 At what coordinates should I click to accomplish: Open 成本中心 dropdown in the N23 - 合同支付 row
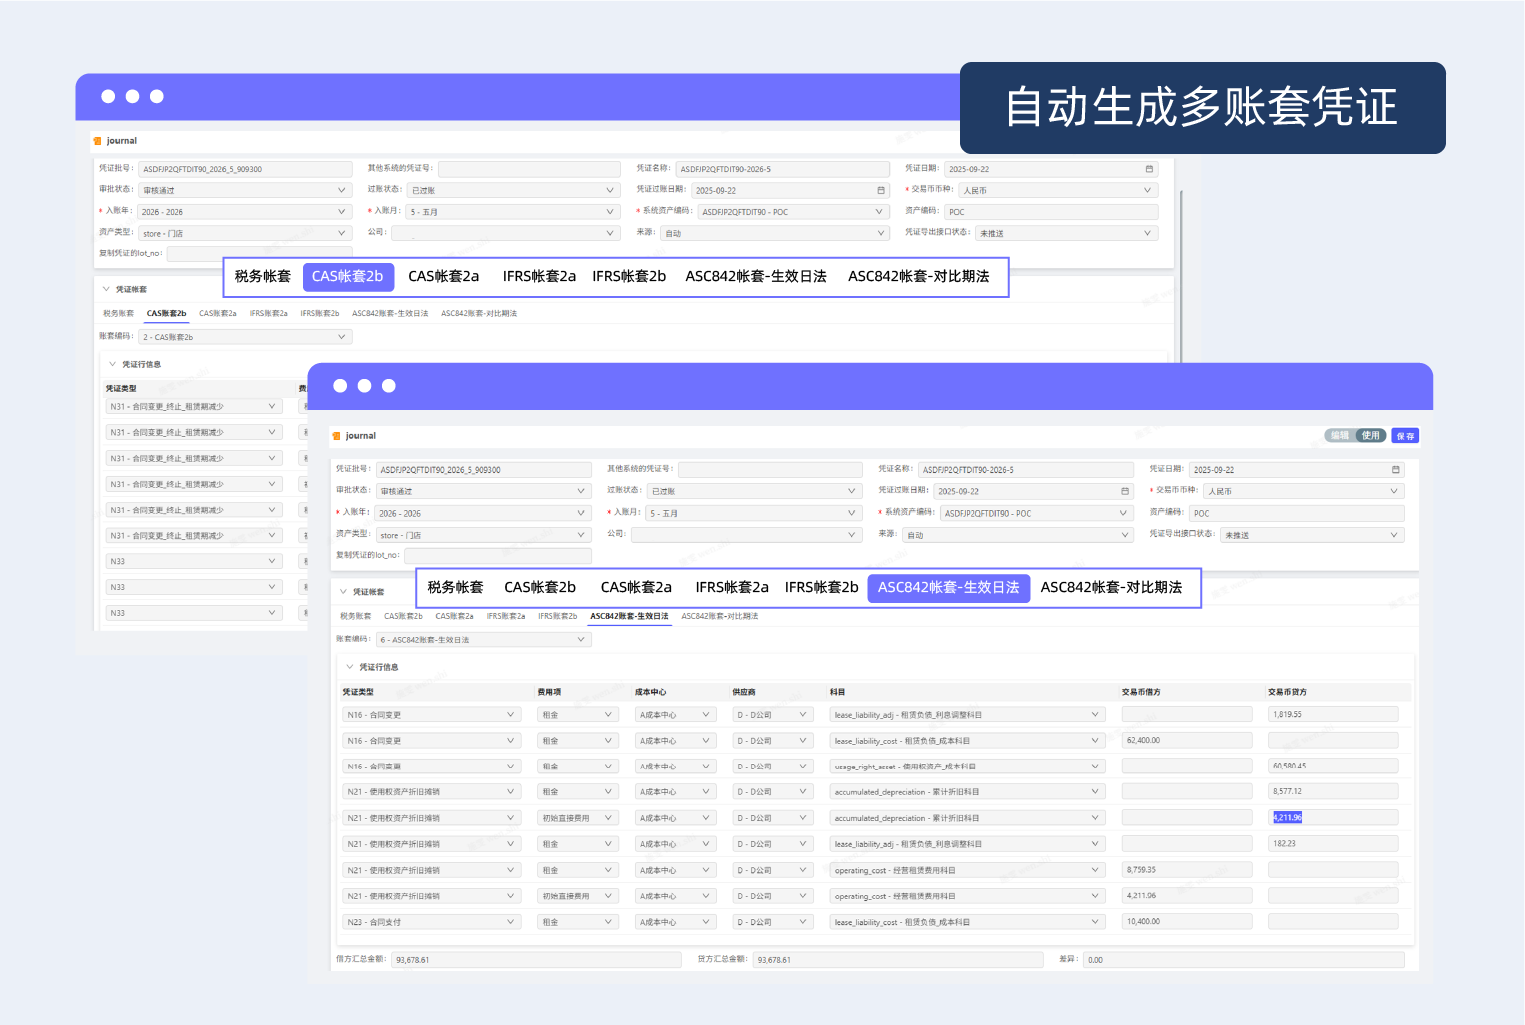(x=675, y=921)
